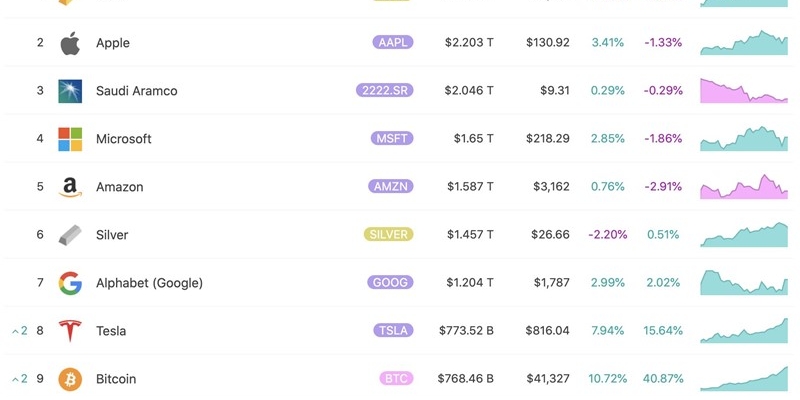View Amazon's pink price sparkline chart
The height and width of the screenshot is (400, 800).
744,186
